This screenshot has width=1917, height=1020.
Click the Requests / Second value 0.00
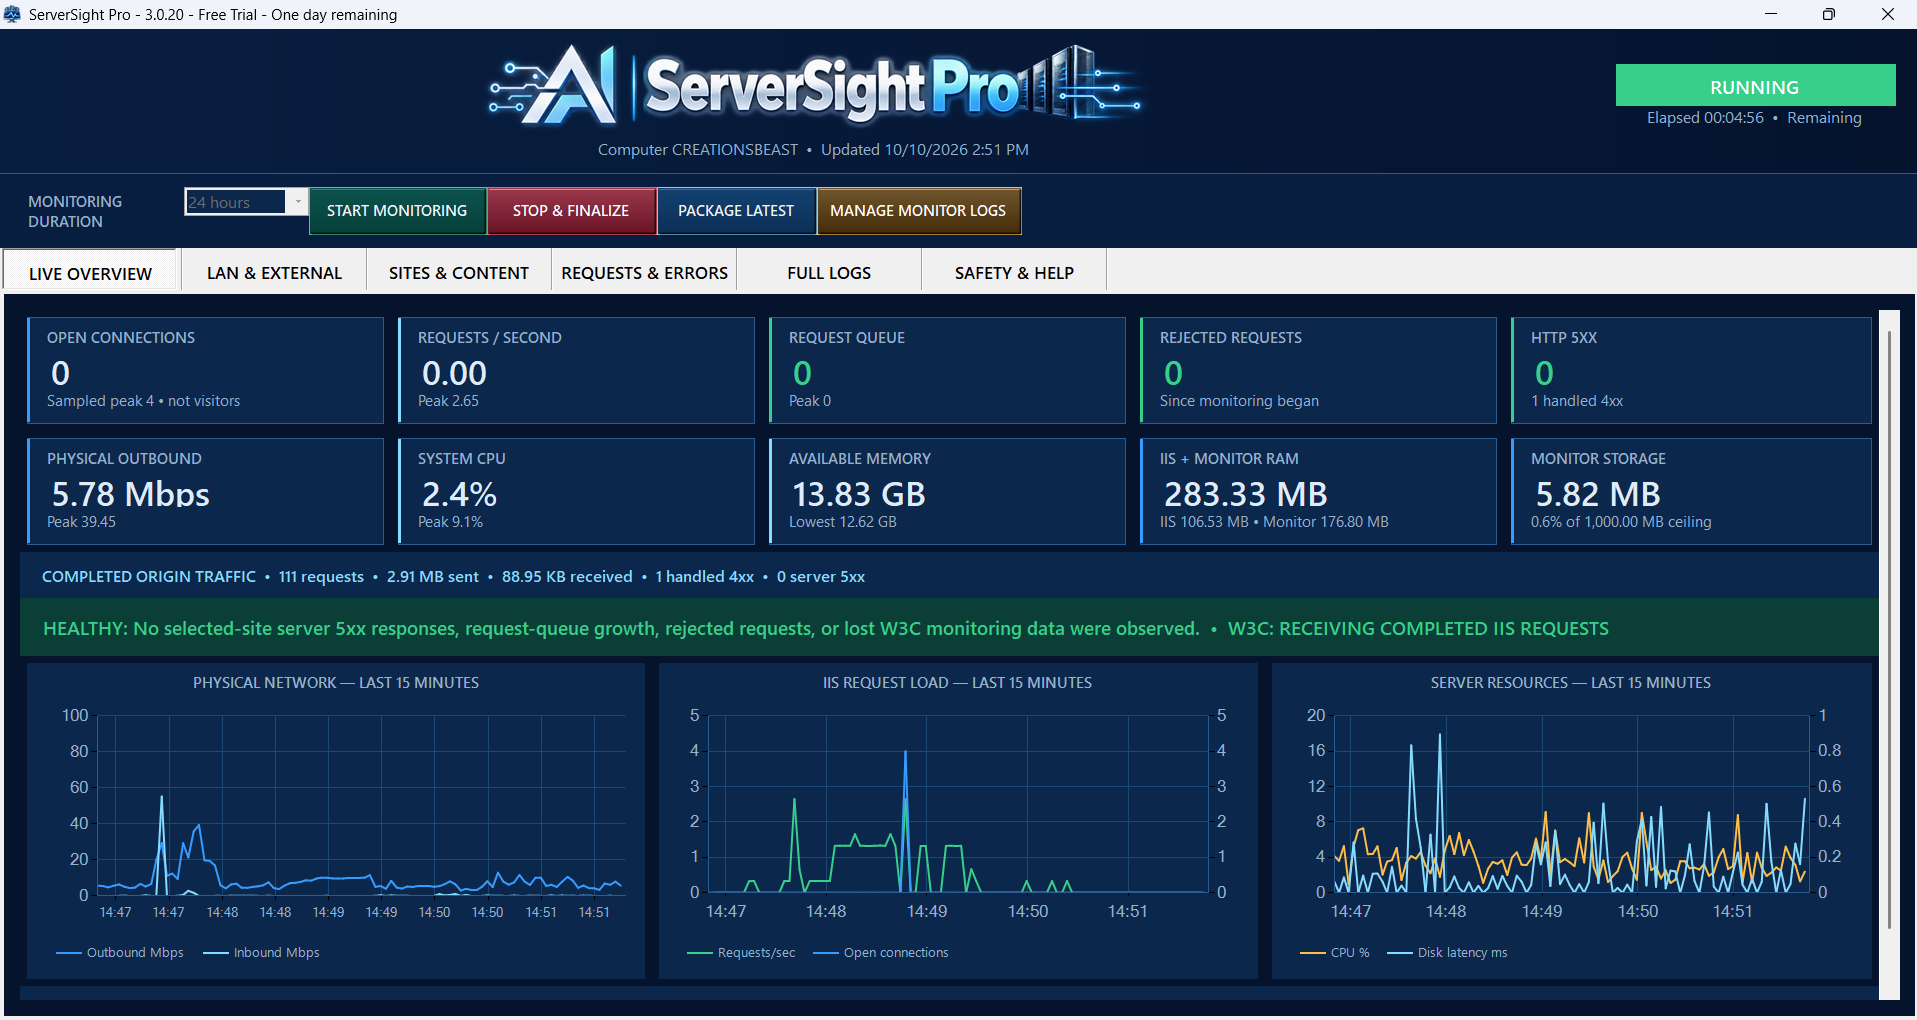454,373
